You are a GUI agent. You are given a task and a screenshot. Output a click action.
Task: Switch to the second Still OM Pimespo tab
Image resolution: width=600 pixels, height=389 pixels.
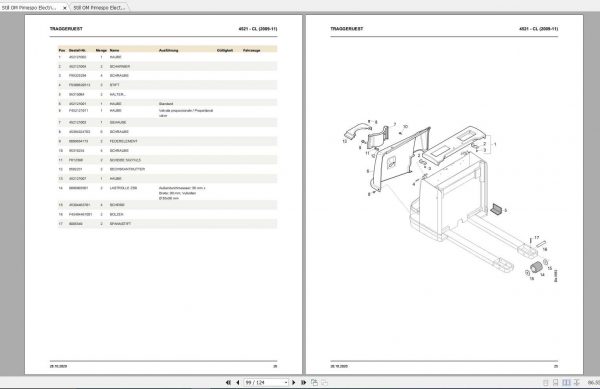tap(99, 8)
